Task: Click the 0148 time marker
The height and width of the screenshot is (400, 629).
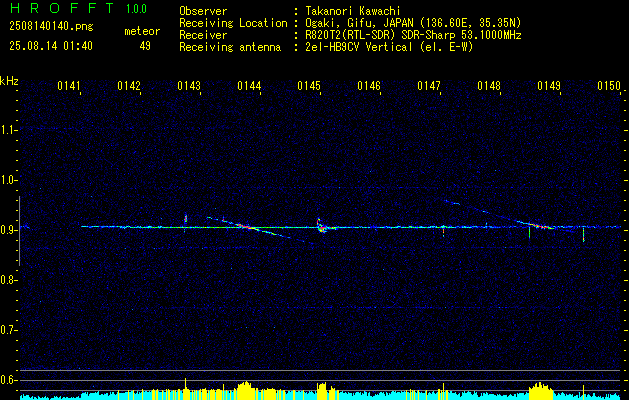Action: pyautogui.click(x=489, y=86)
